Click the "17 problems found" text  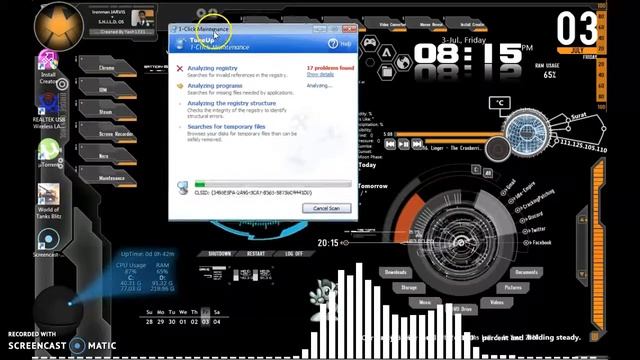[x=330, y=68]
